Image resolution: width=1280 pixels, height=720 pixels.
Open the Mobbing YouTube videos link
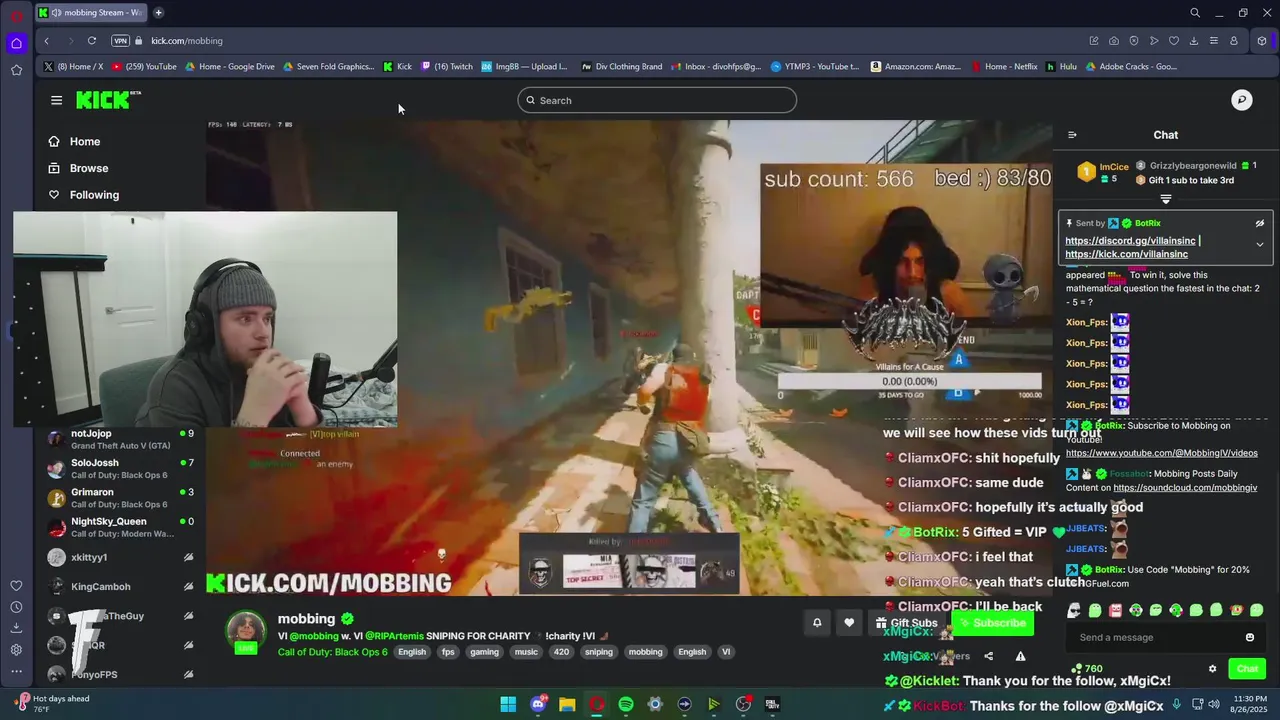[1161, 453]
